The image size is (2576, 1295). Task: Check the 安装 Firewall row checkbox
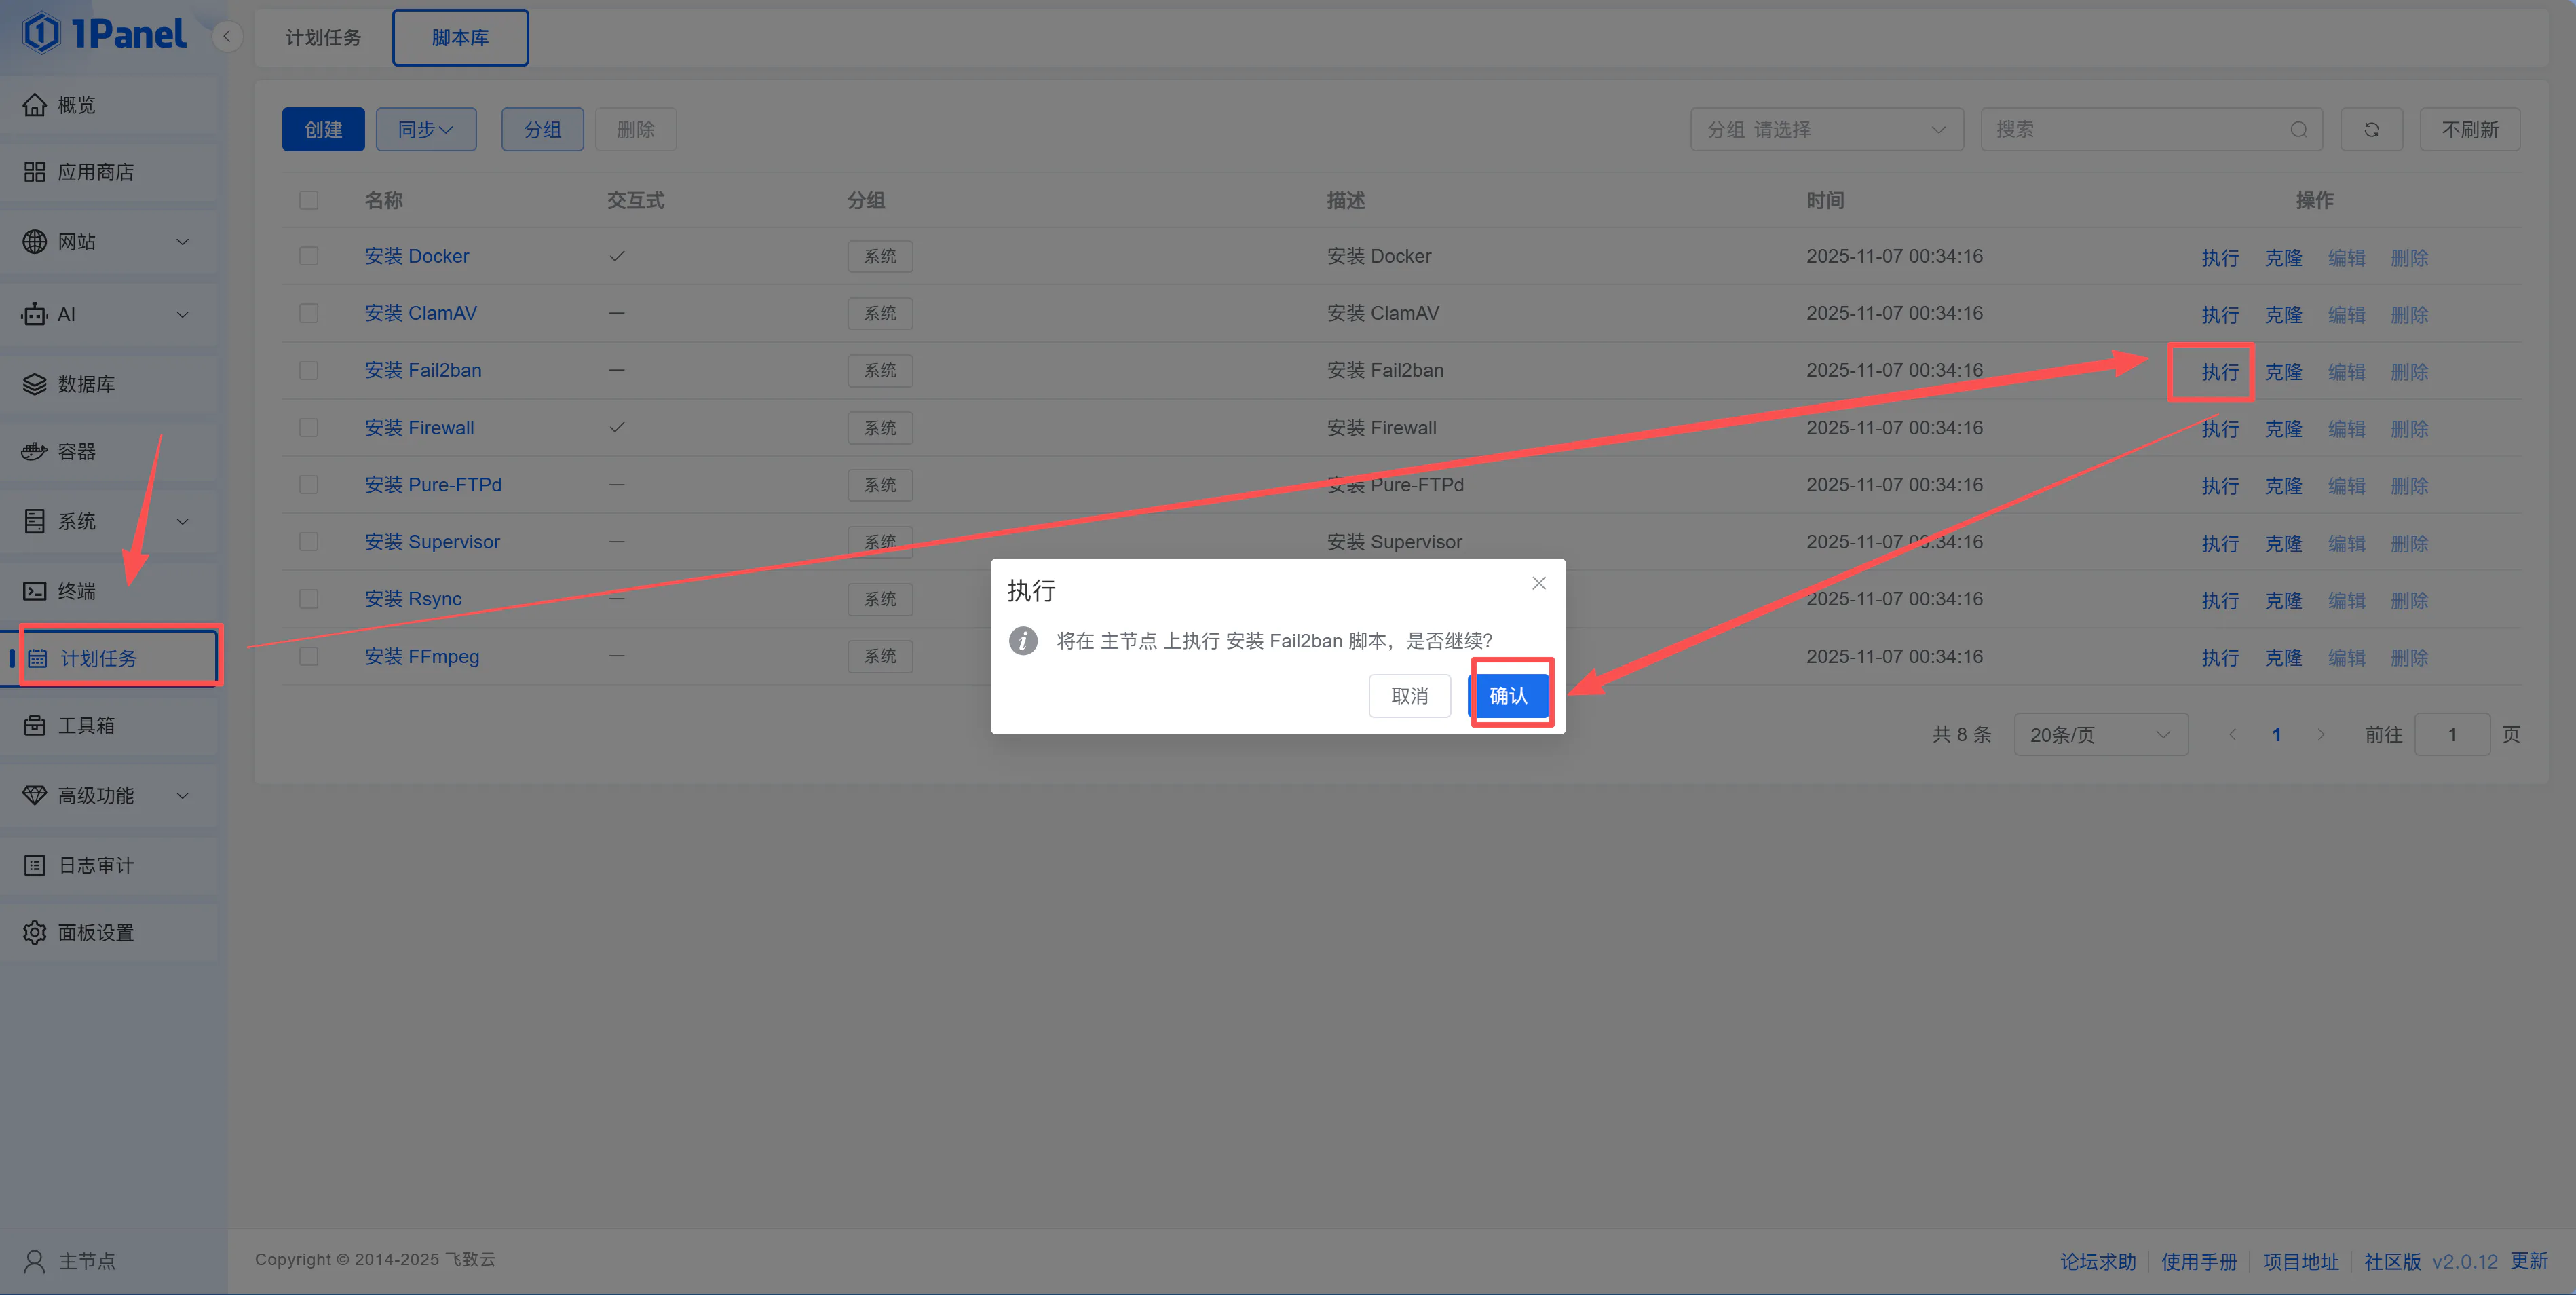click(x=309, y=427)
